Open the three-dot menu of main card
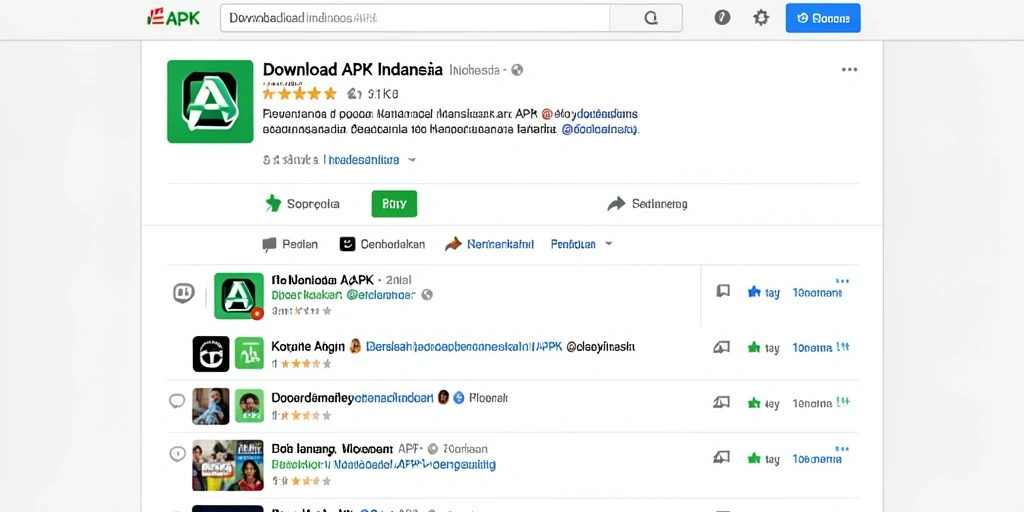 pos(849,70)
